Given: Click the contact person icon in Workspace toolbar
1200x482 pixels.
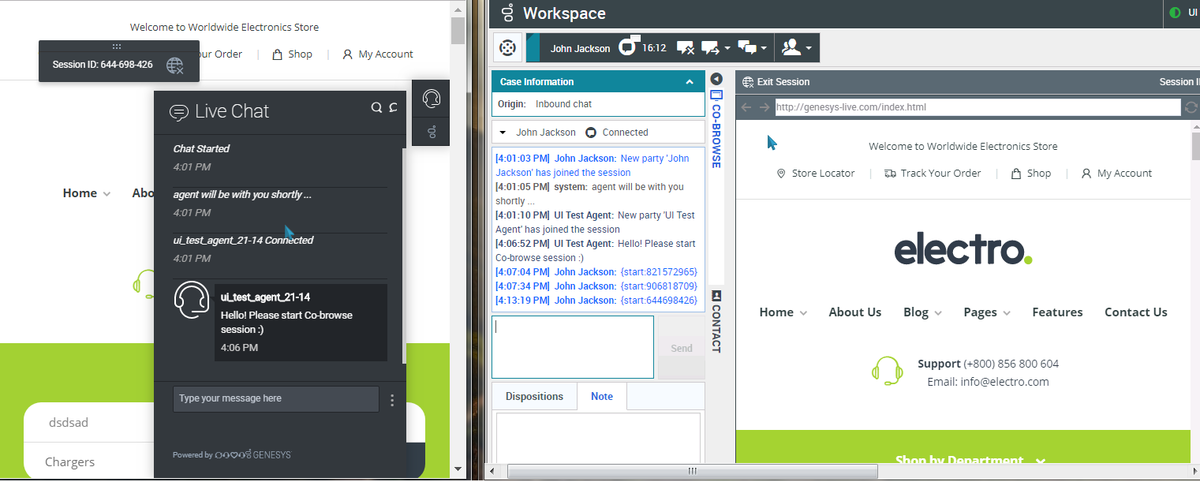Looking at the screenshot, I should click(791, 48).
